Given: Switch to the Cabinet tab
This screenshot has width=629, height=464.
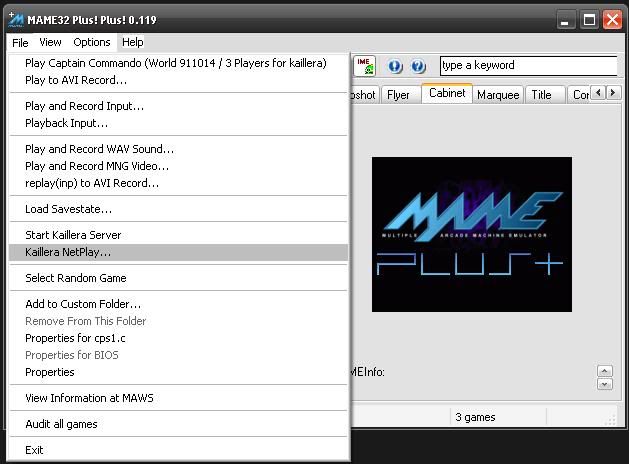Looking at the screenshot, I should click(x=447, y=93).
